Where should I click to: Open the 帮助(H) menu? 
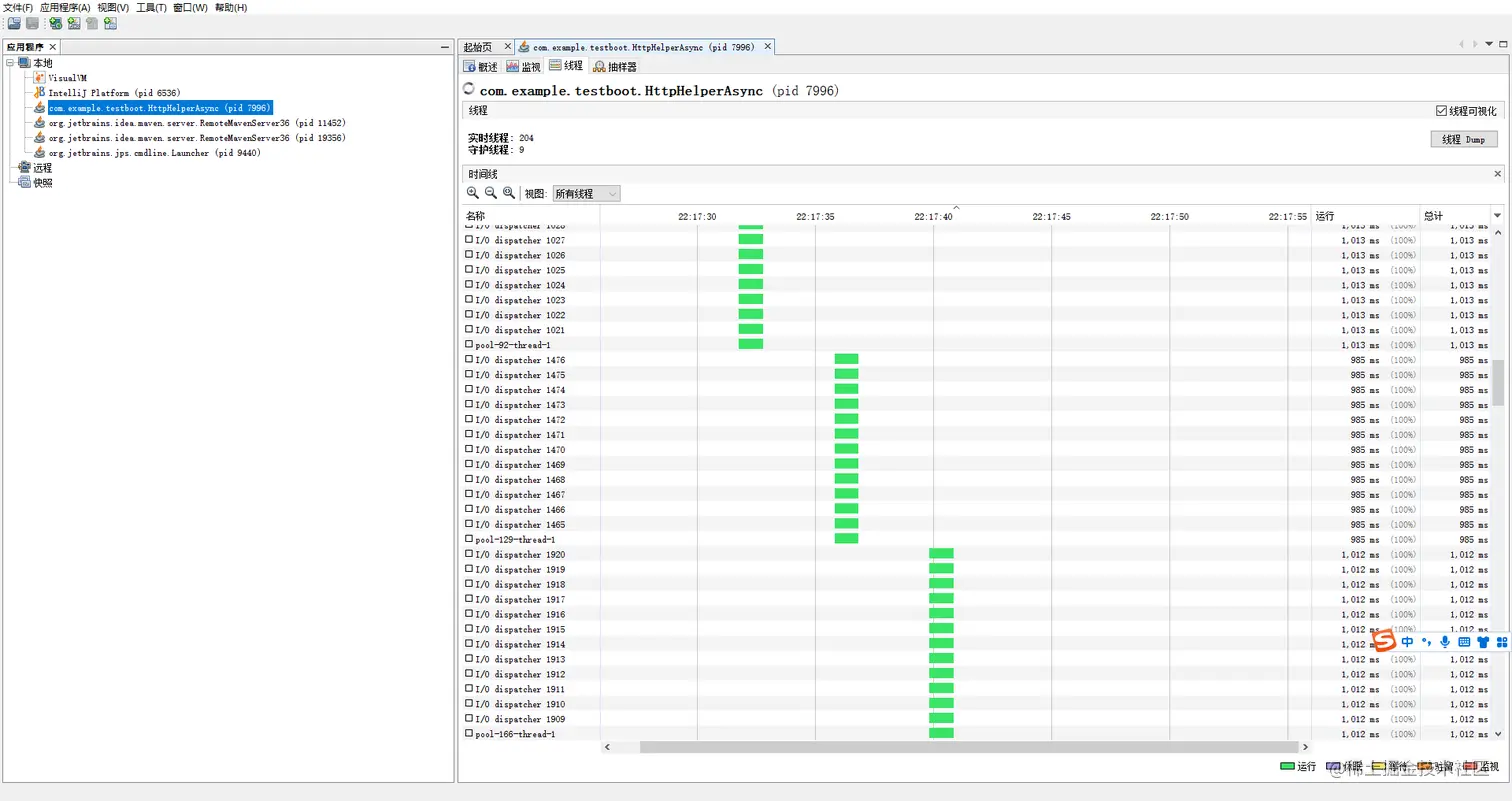tap(231, 7)
